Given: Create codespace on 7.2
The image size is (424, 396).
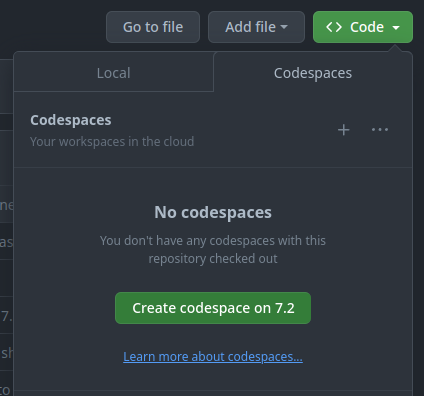Looking at the screenshot, I should tap(213, 308).
